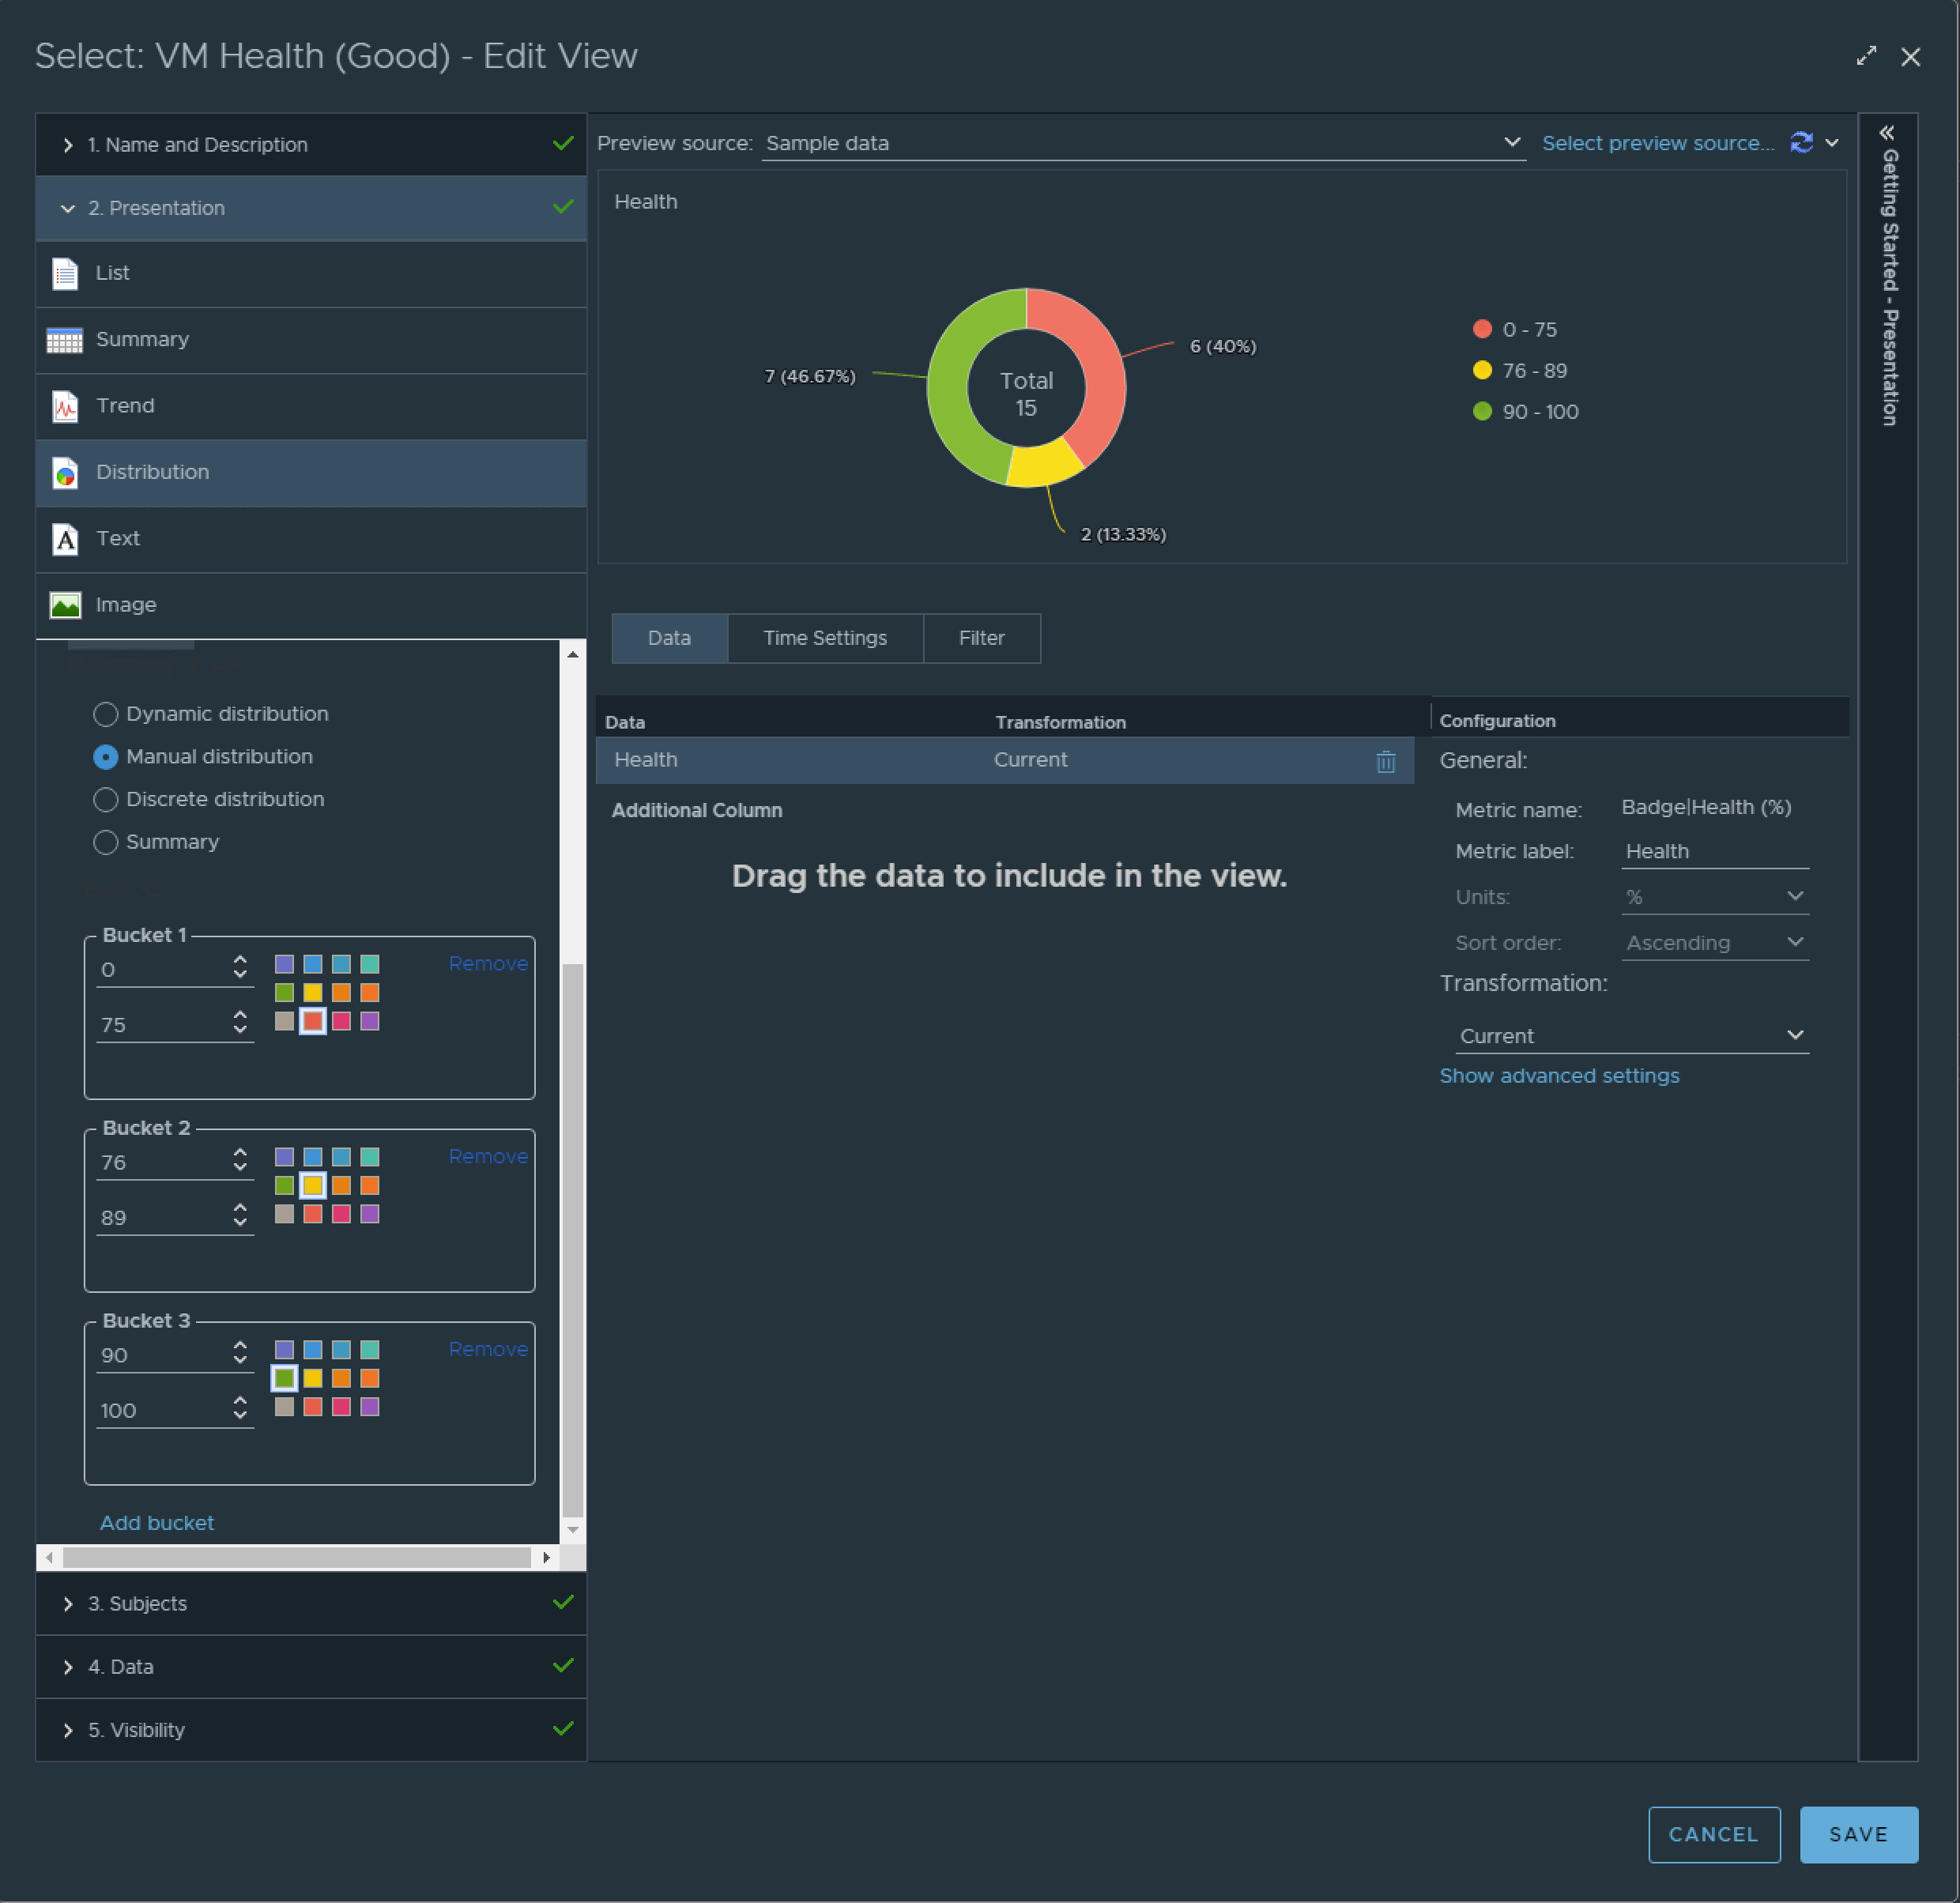Click the Save button
Viewport: 1960px width, 1903px height.
coord(1857,1834)
